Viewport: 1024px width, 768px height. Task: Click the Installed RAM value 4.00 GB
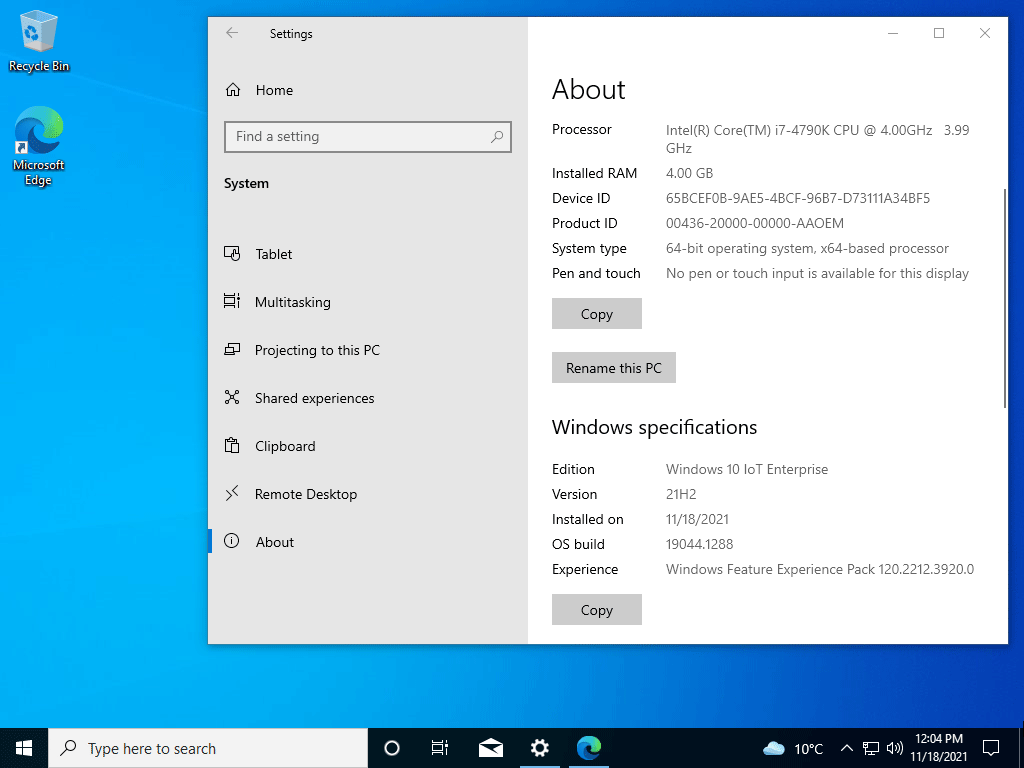(x=689, y=173)
